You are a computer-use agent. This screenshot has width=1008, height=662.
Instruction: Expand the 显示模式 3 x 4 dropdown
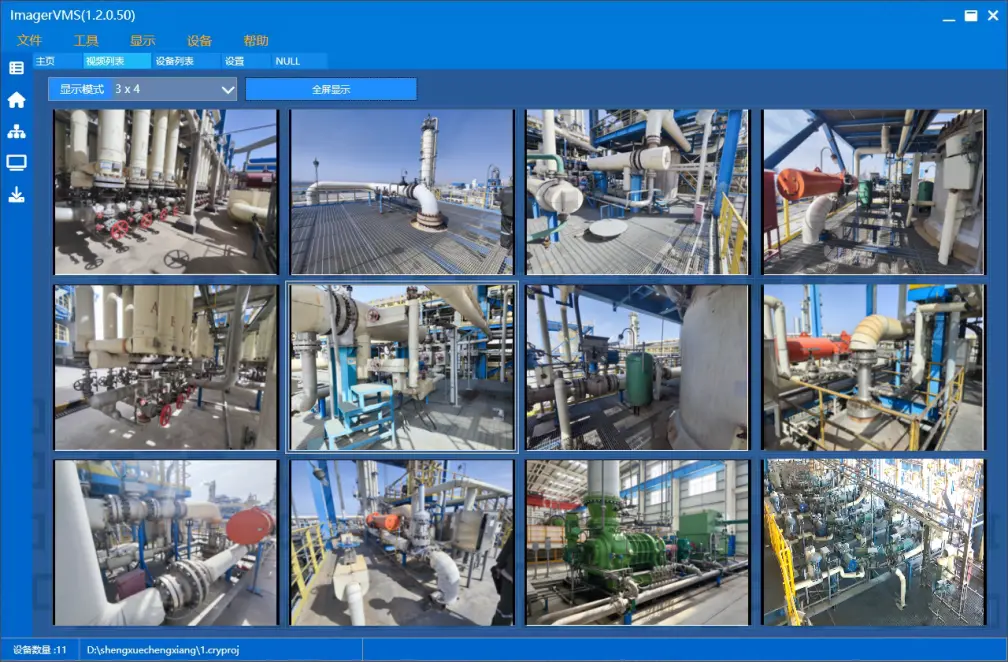pos(142,89)
